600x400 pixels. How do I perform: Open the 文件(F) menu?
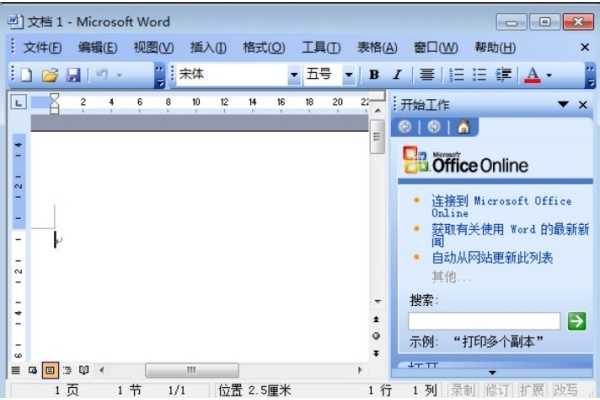pyautogui.click(x=42, y=48)
